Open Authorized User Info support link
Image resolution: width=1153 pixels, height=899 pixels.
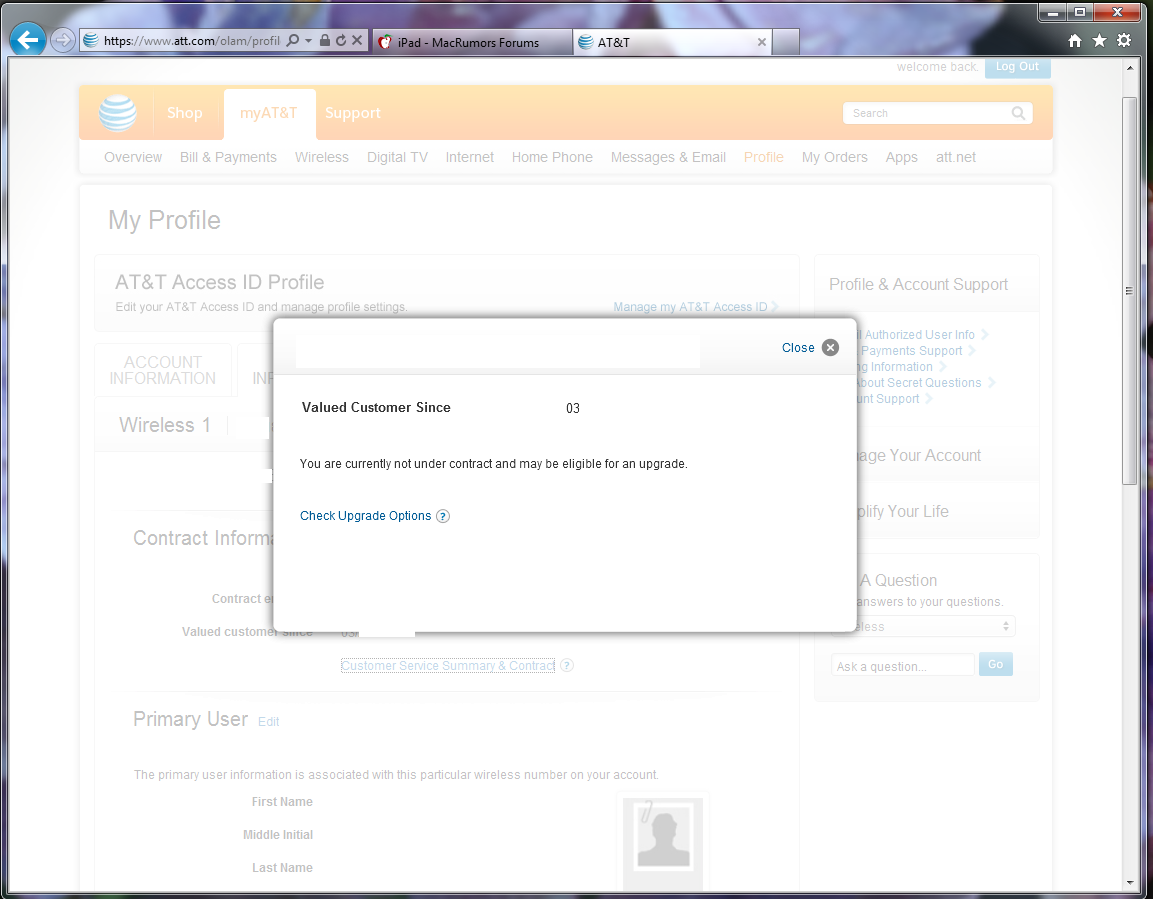[920, 334]
